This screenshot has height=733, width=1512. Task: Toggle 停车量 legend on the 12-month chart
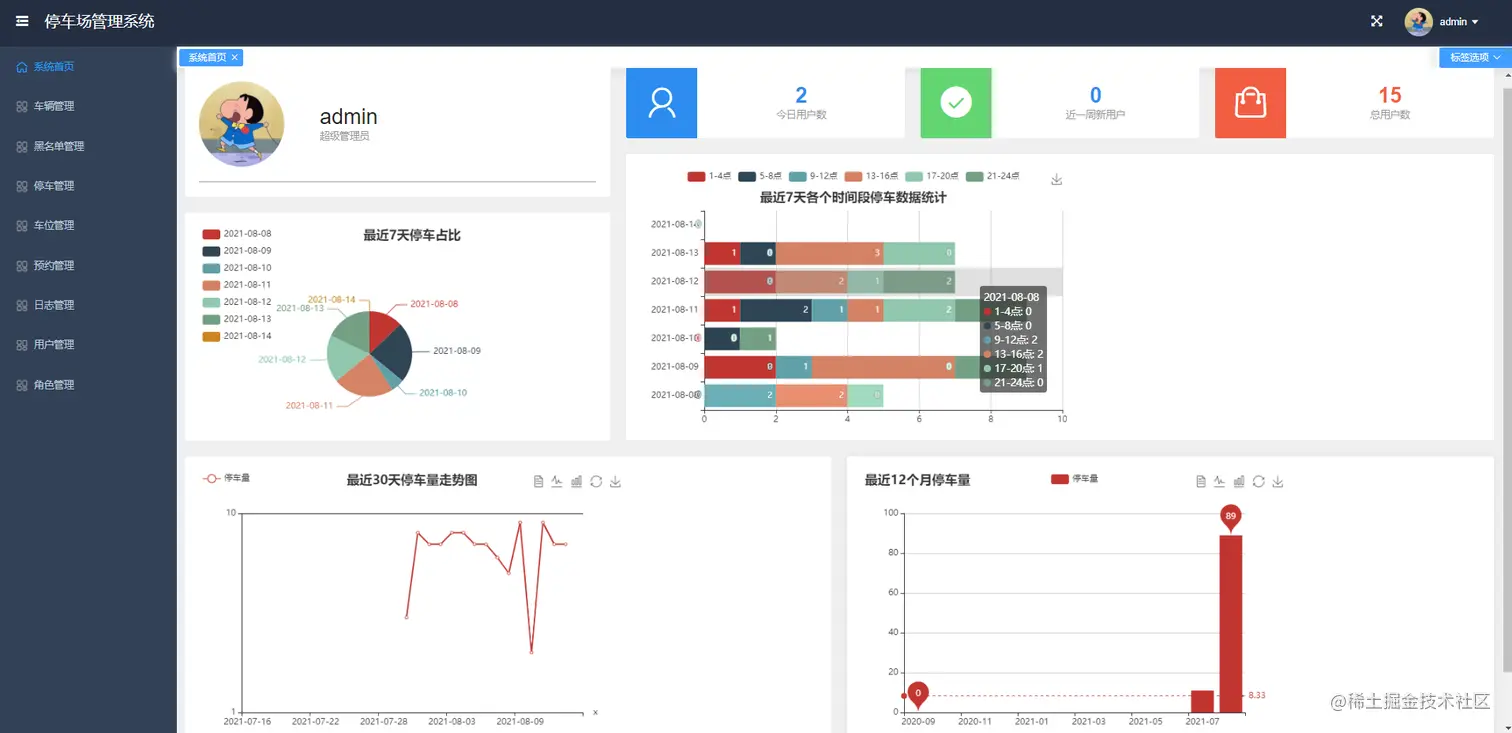coord(1075,479)
